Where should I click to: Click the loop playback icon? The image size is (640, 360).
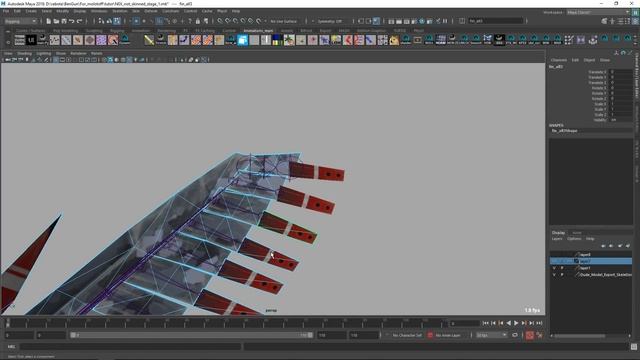[x=515, y=335]
